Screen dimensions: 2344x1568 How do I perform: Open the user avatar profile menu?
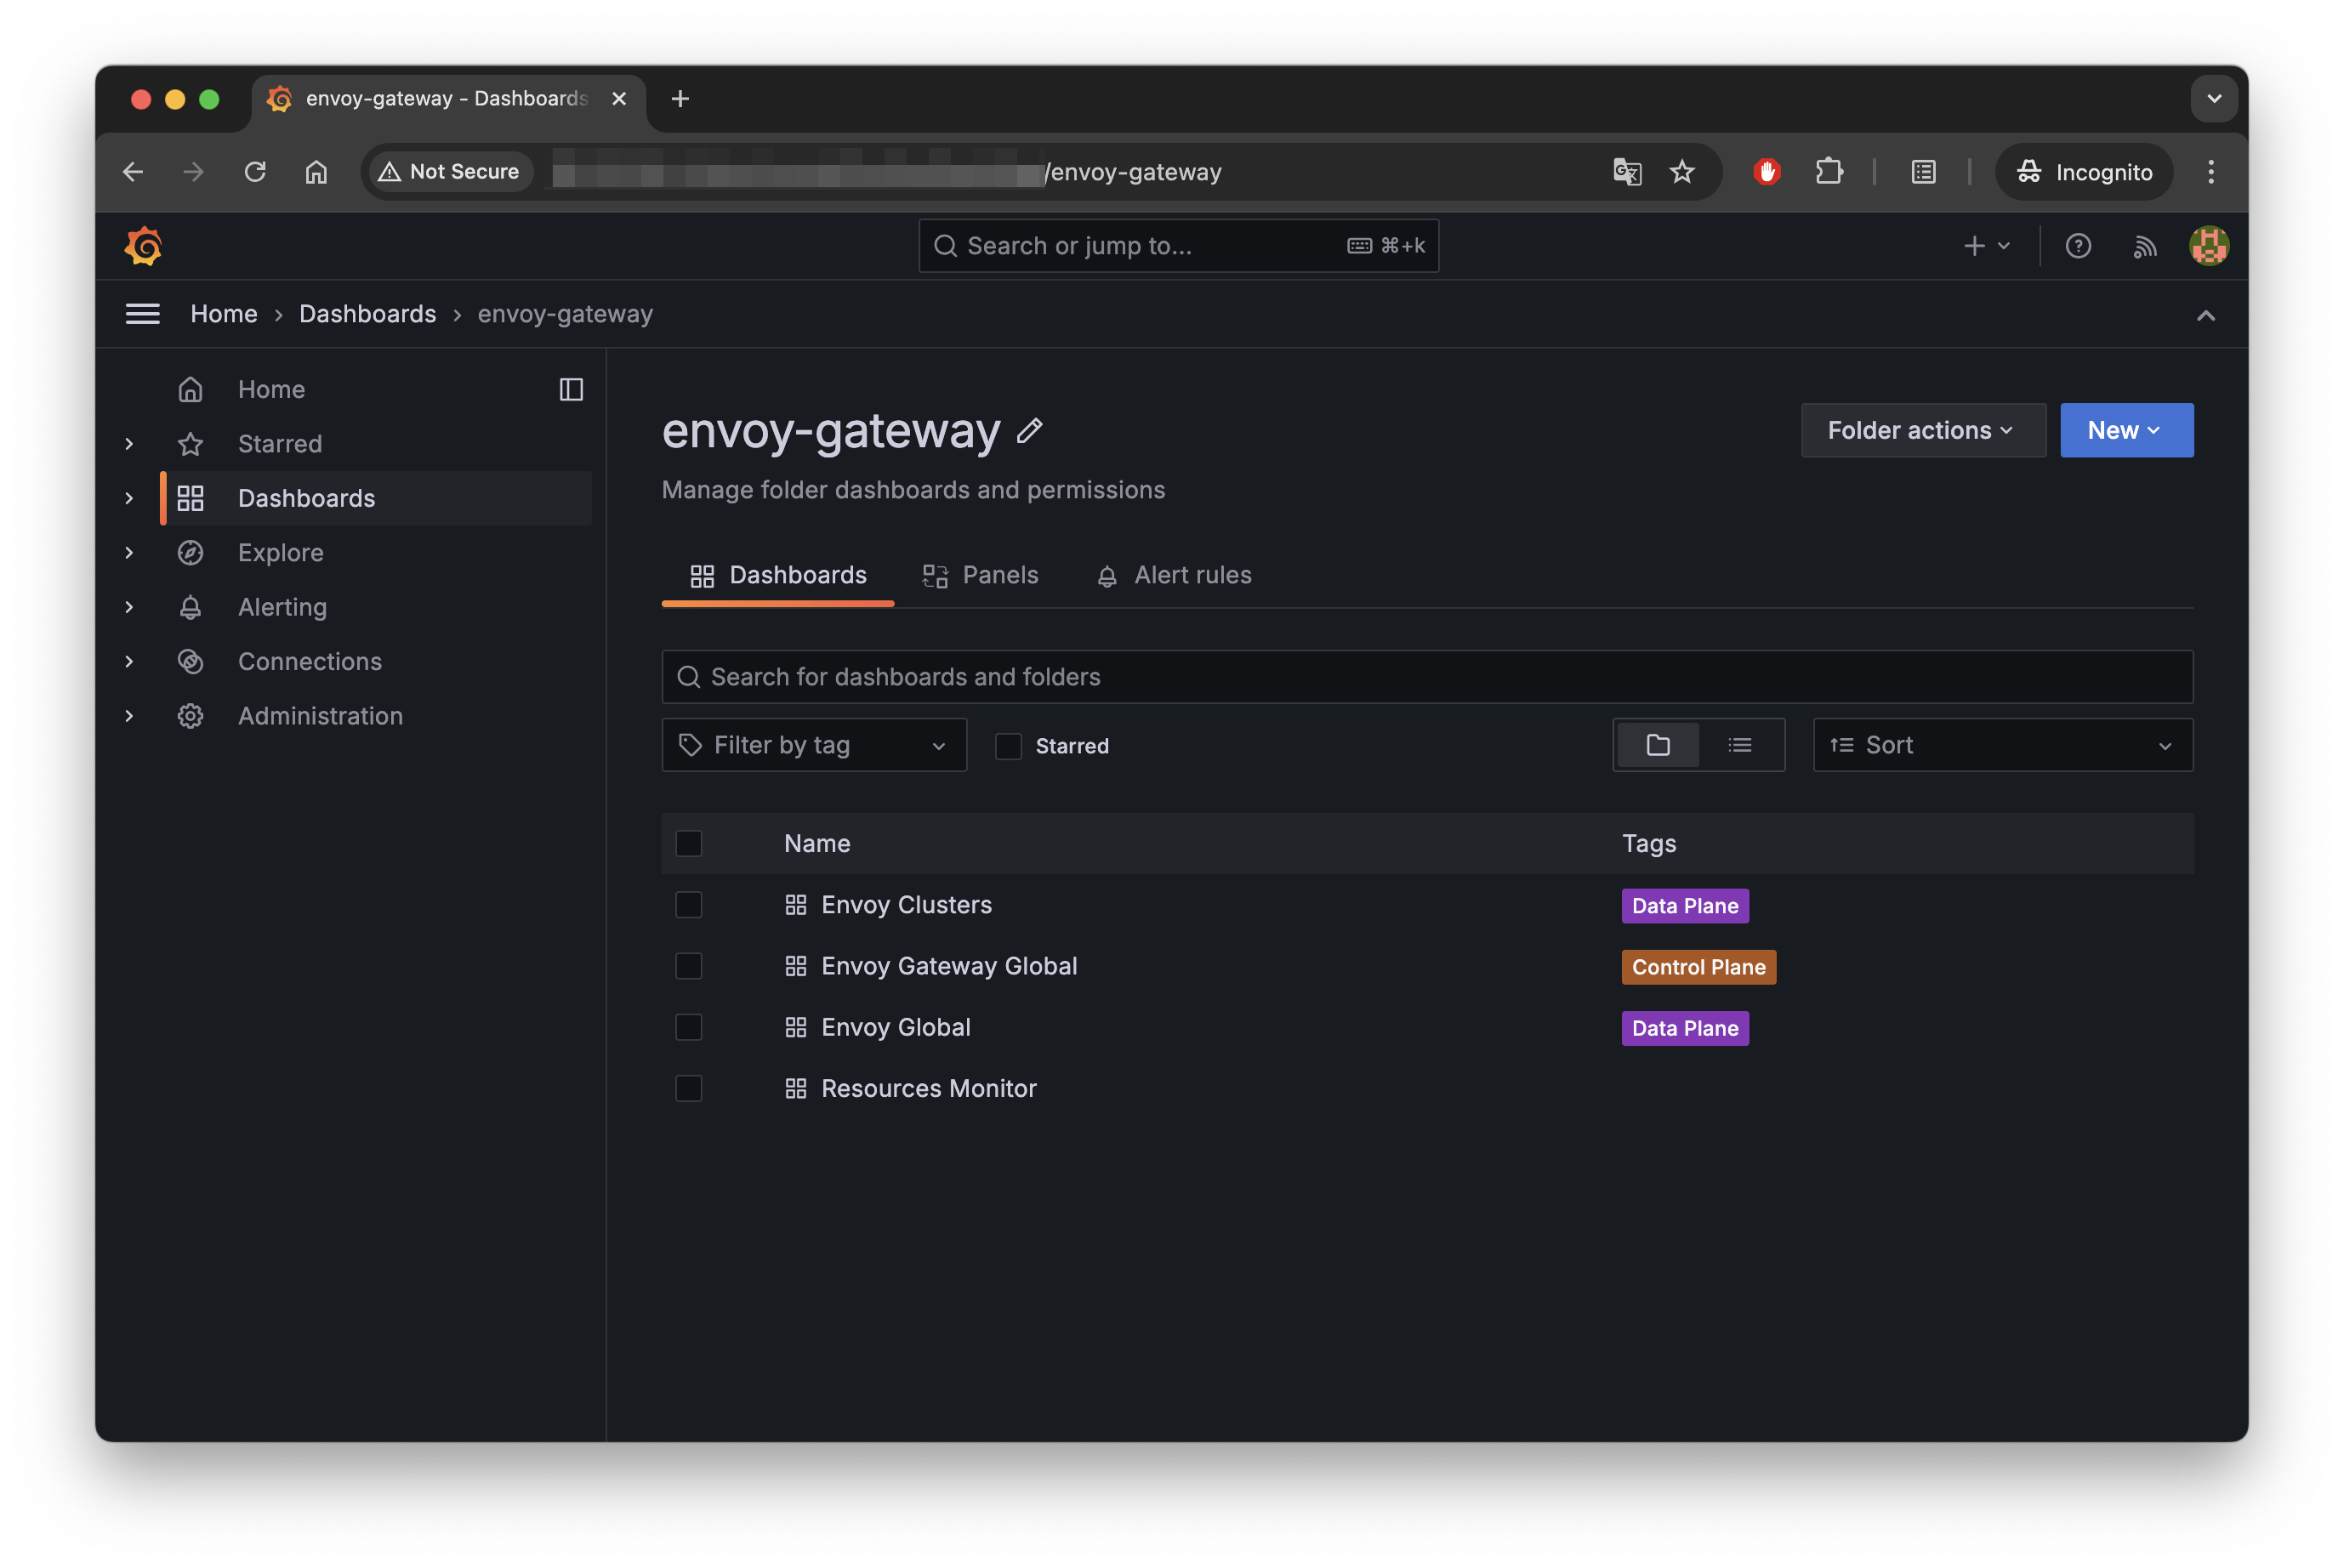click(2209, 246)
